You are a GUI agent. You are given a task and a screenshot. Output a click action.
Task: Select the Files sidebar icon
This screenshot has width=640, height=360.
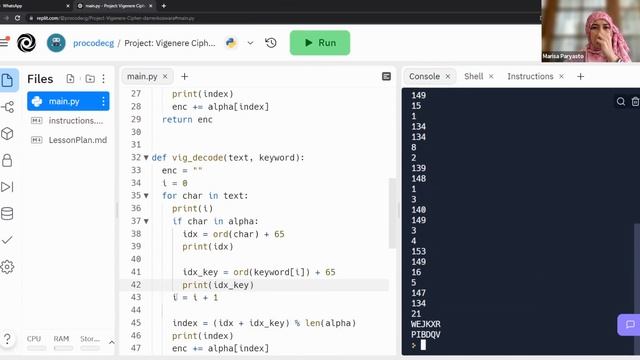click(x=8, y=80)
